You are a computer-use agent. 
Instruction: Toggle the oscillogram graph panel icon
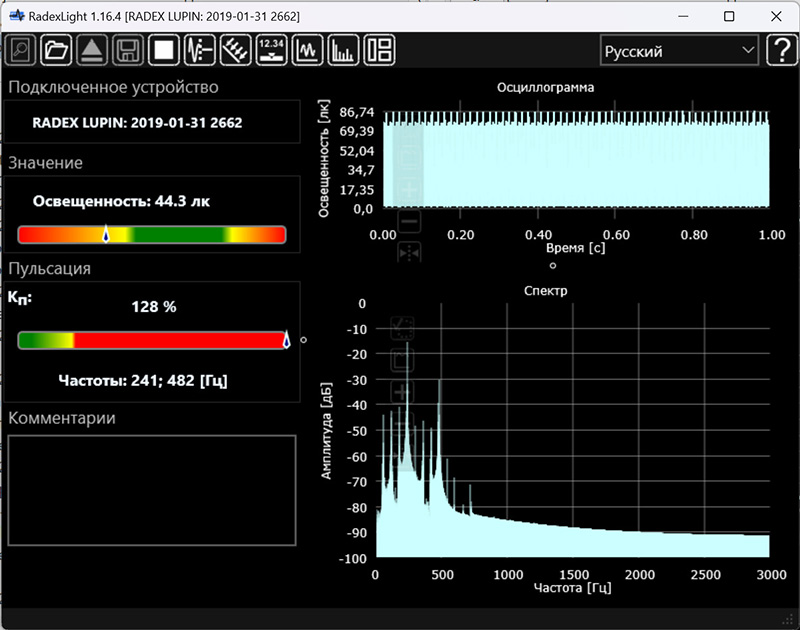307,50
